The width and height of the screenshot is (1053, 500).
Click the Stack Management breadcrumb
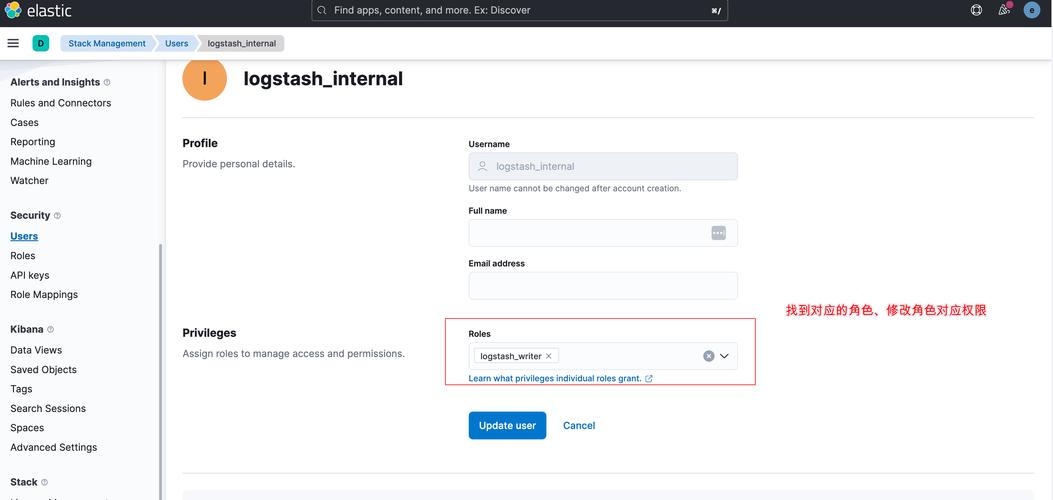[106, 43]
